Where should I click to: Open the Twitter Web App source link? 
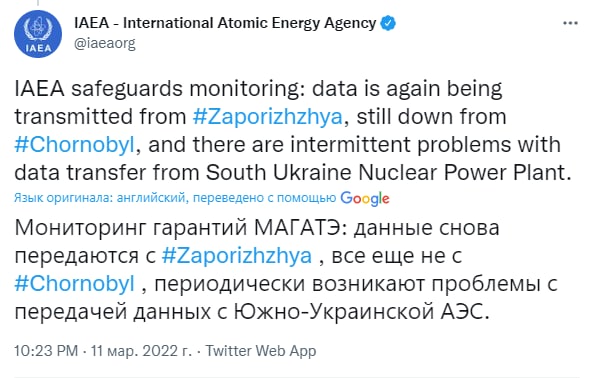(261, 351)
